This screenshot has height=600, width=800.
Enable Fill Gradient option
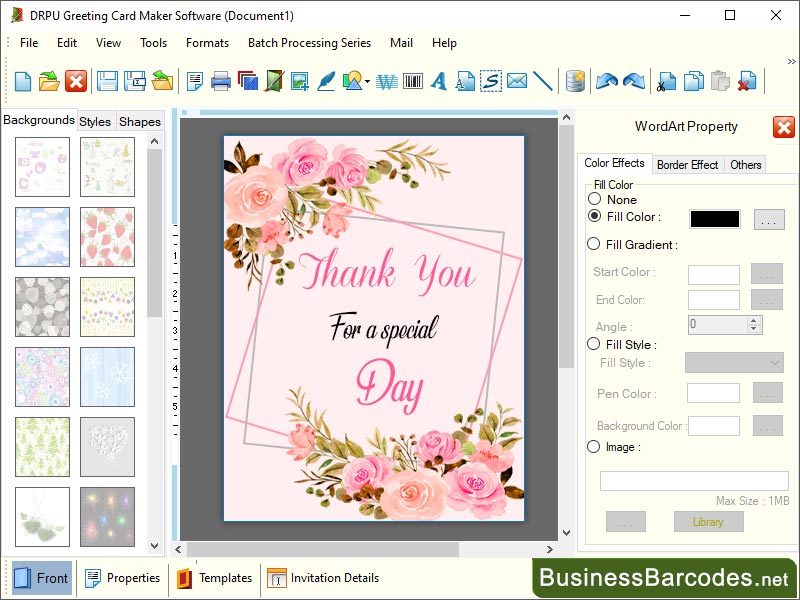(597, 244)
